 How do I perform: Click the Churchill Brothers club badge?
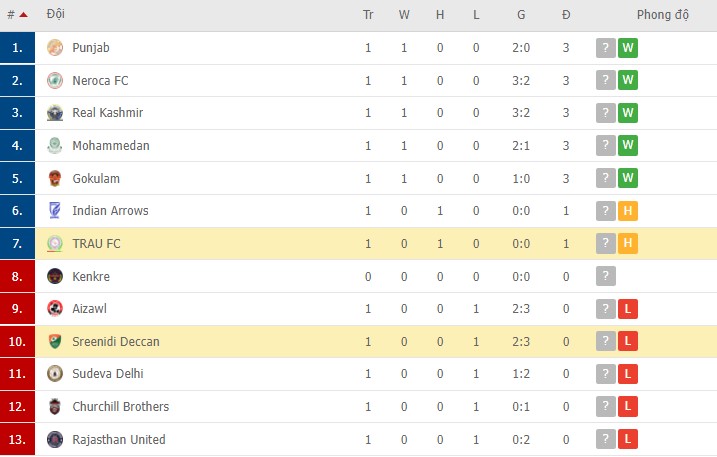55,407
